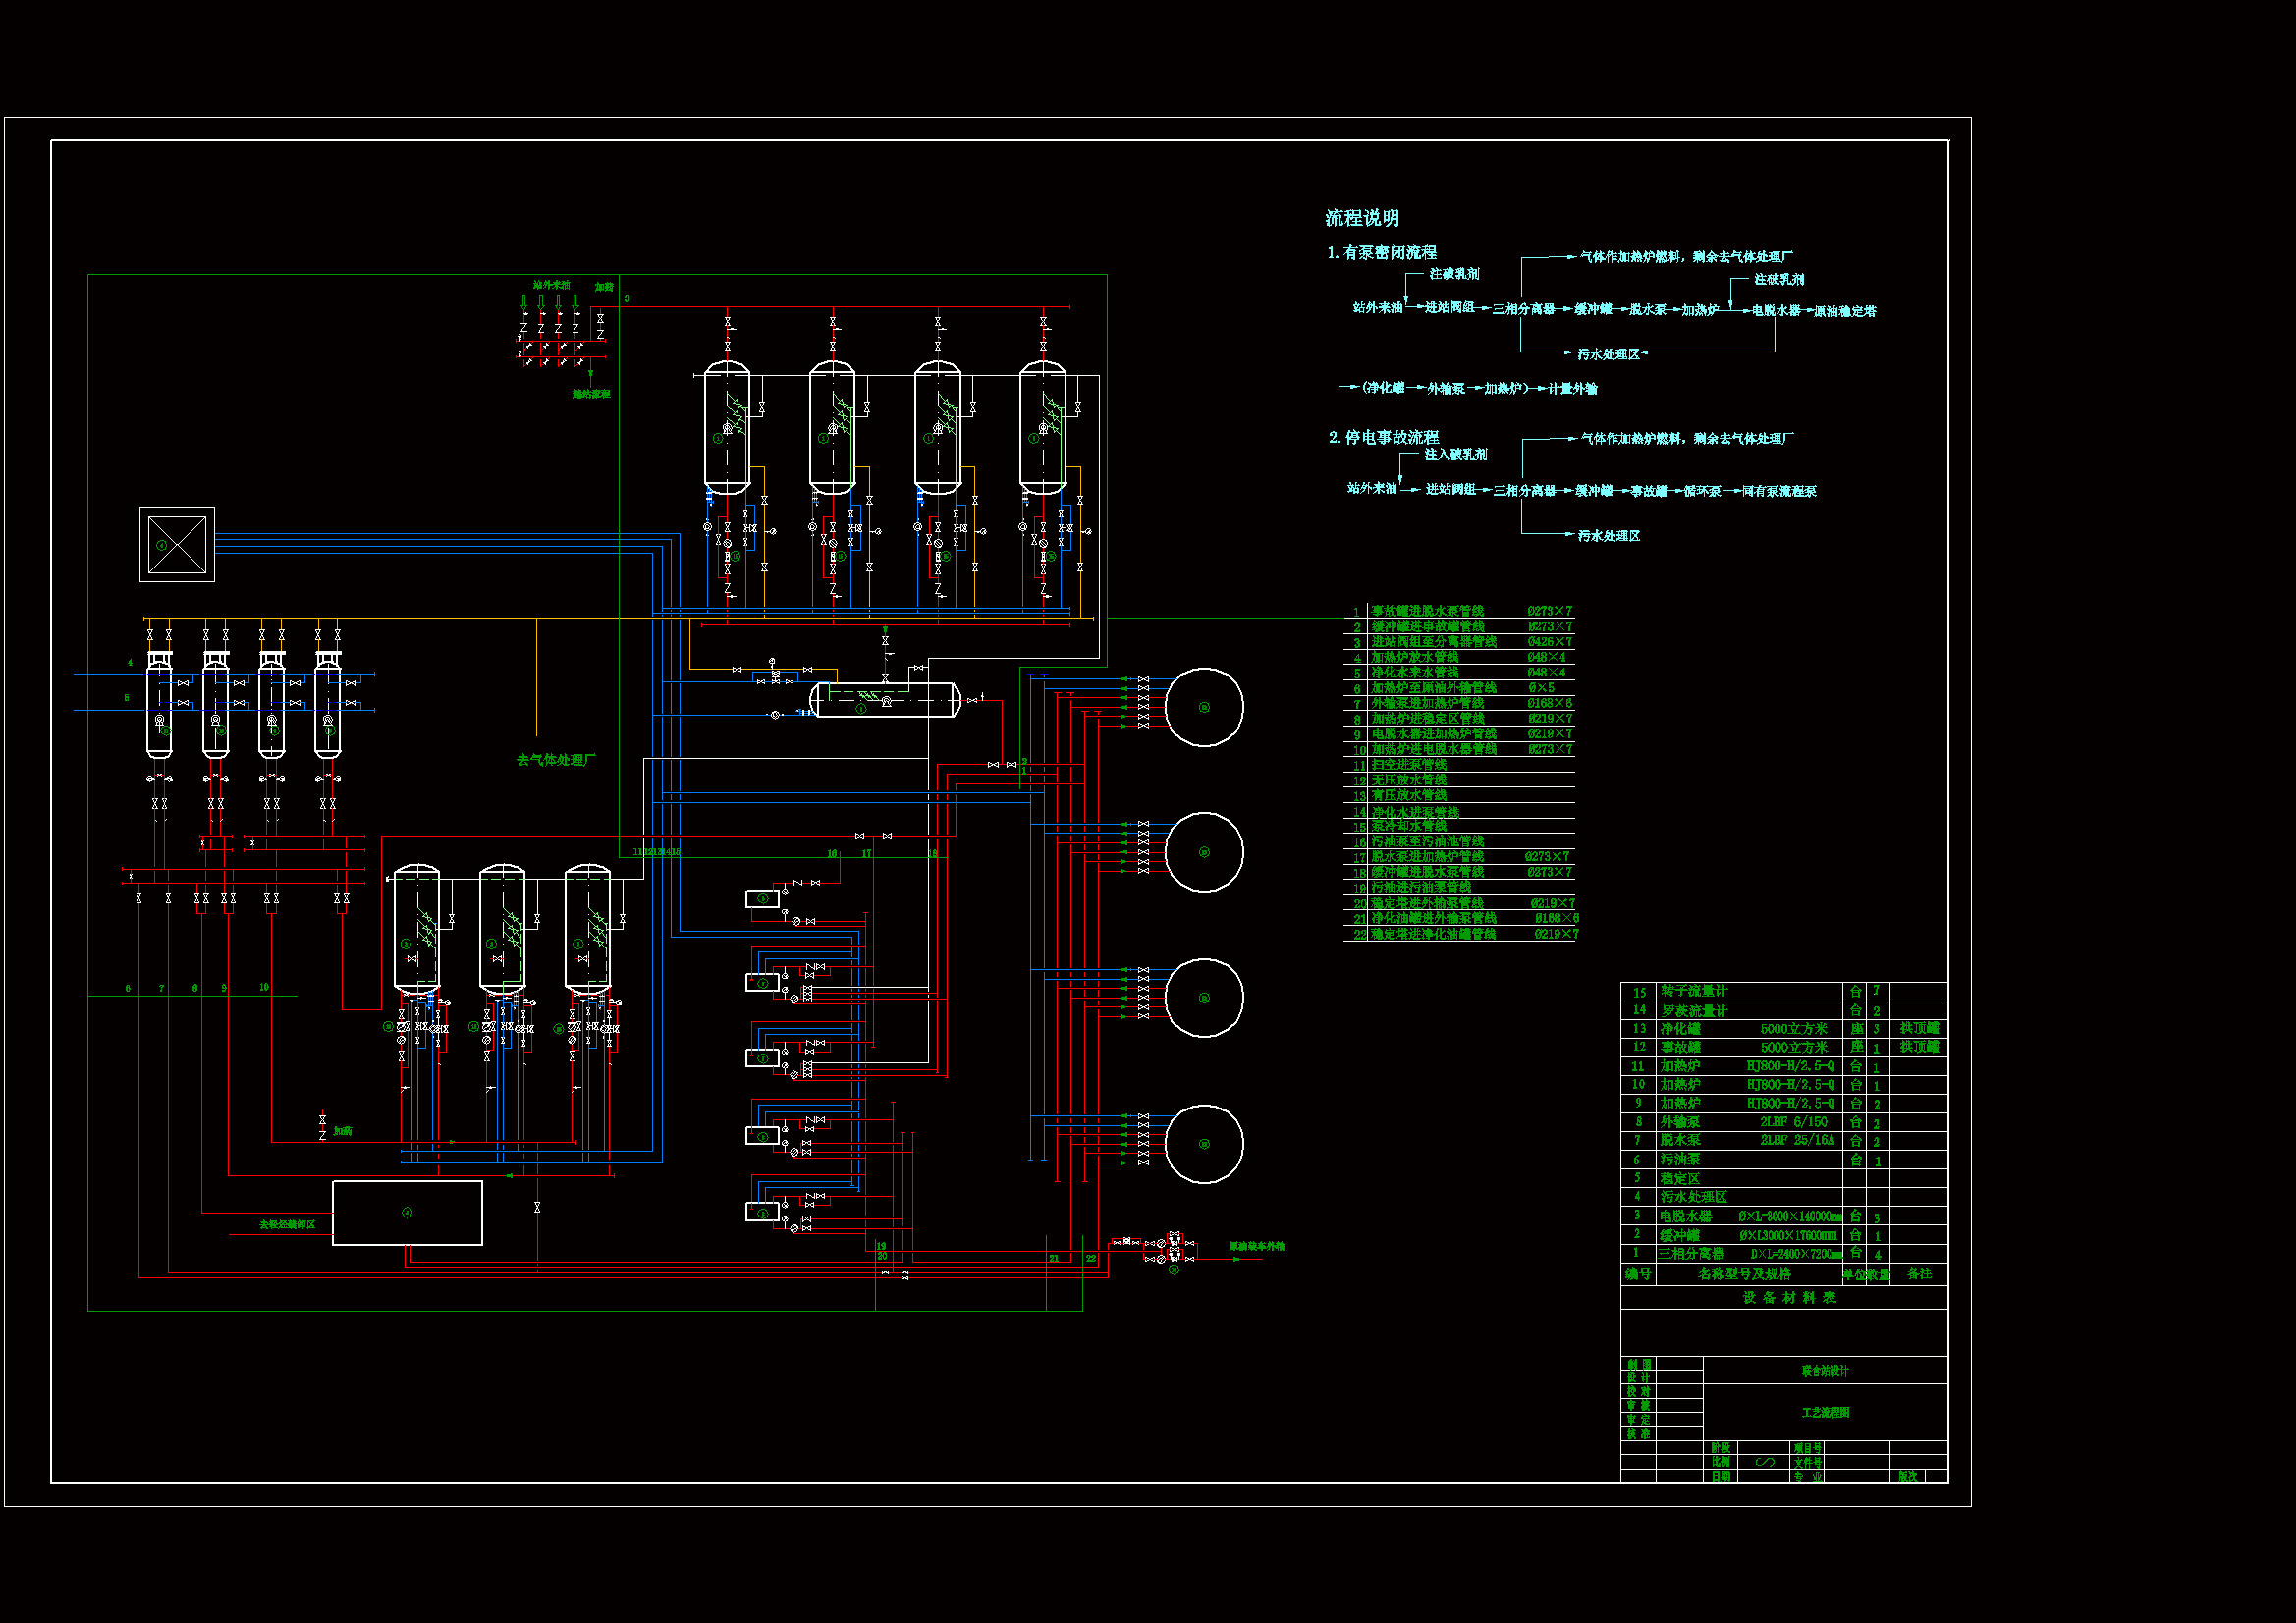Select the '1.有泵密闭流程' title

pyautogui.click(x=1382, y=253)
